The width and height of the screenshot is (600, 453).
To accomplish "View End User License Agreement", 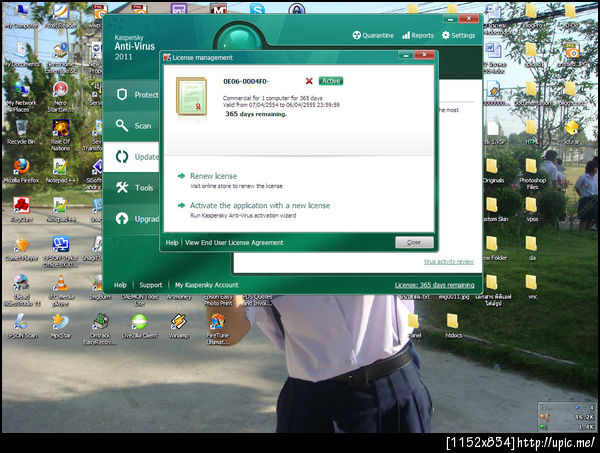I will point(234,243).
